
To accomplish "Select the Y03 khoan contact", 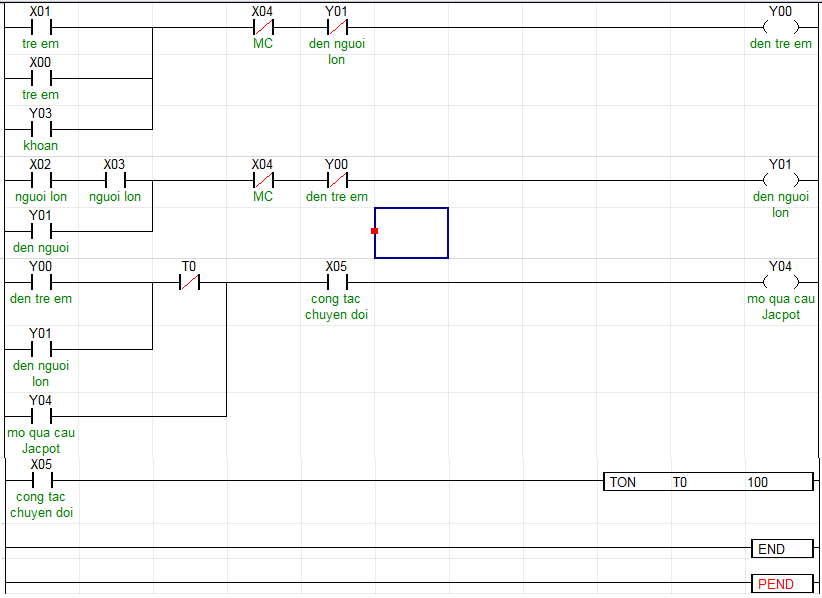I will (40, 128).
